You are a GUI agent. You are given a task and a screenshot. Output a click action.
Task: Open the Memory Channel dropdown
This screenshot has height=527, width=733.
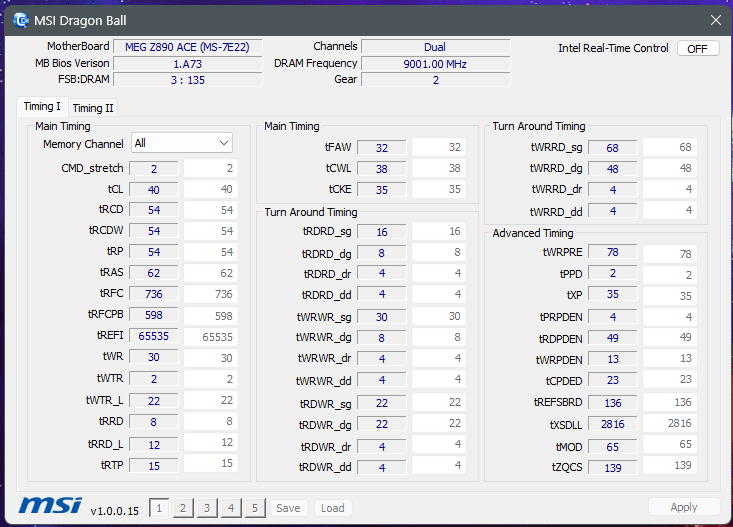point(182,143)
